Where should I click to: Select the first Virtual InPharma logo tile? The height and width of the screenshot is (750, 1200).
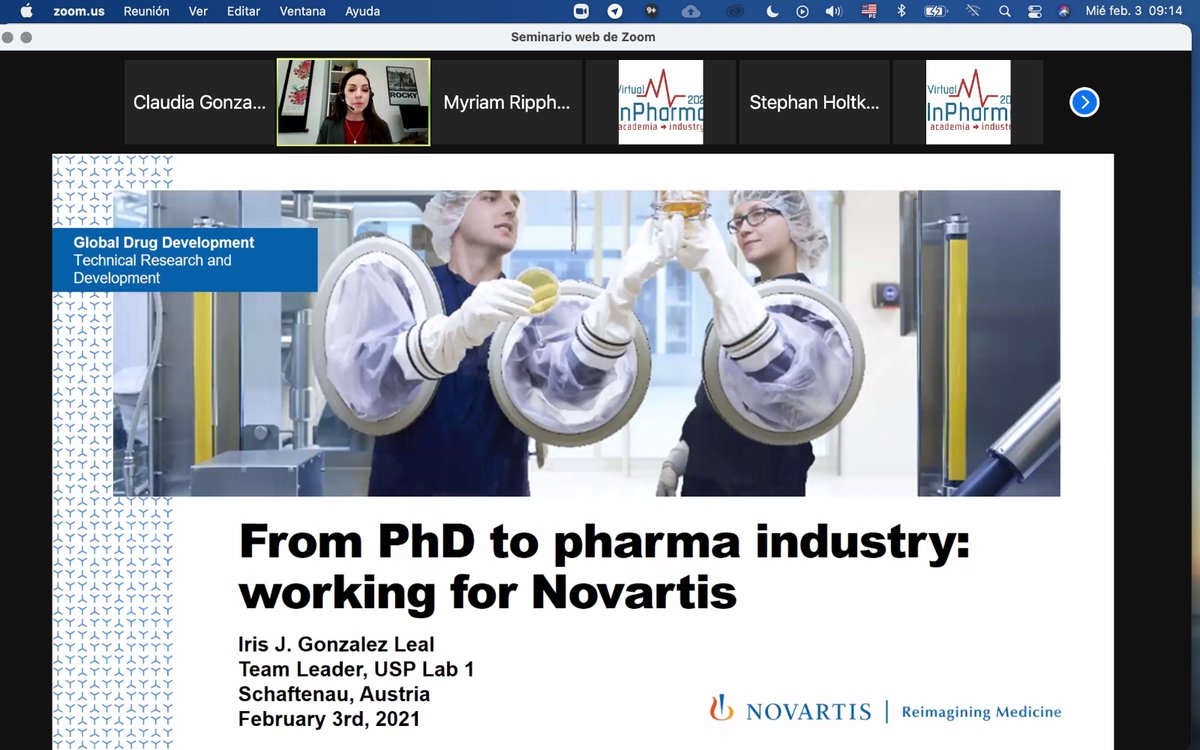(x=660, y=102)
